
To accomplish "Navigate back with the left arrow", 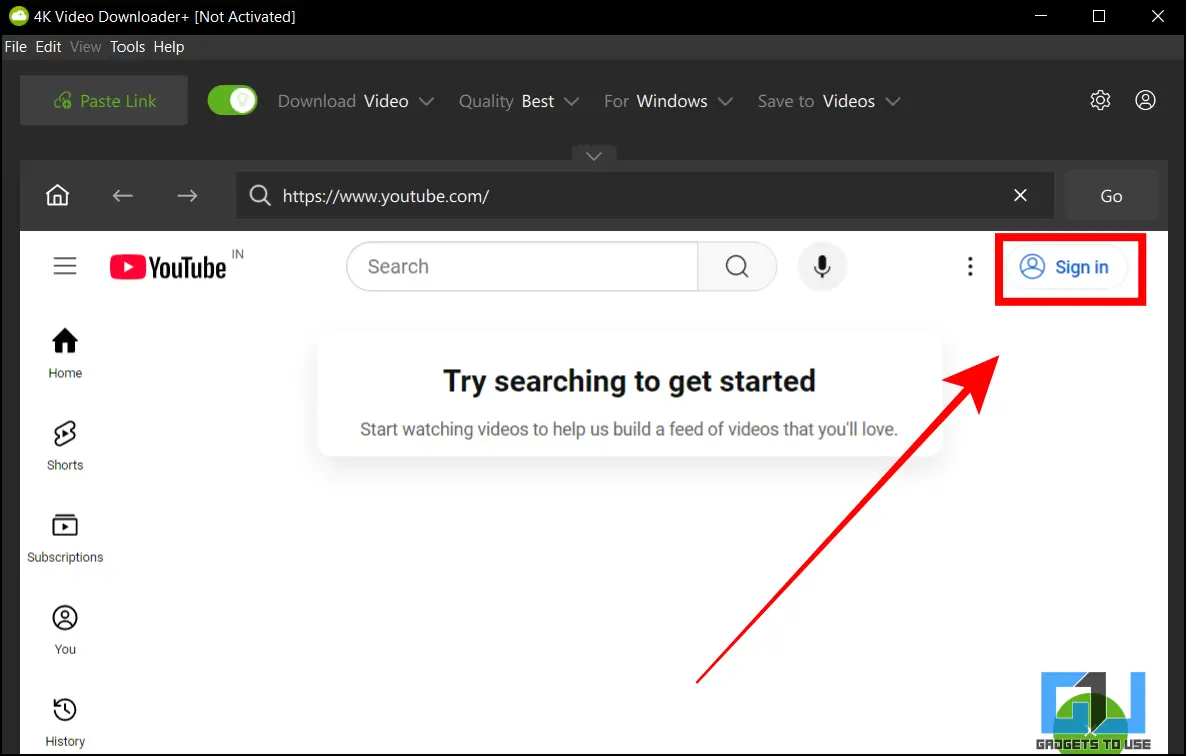I will (123, 196).
